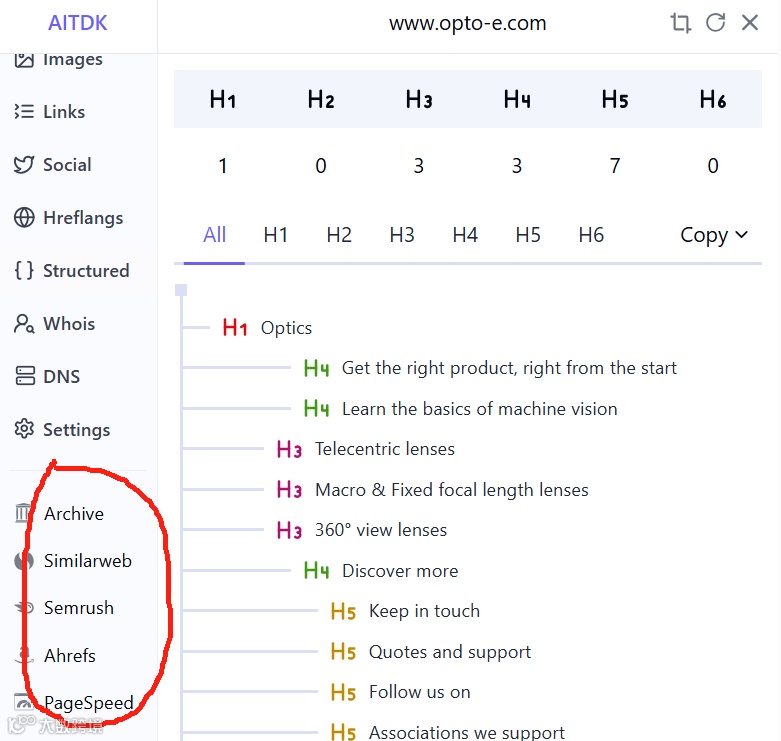
Task: Click the Telecentric lenses H3 heading
Action: [x=385, y=449]
